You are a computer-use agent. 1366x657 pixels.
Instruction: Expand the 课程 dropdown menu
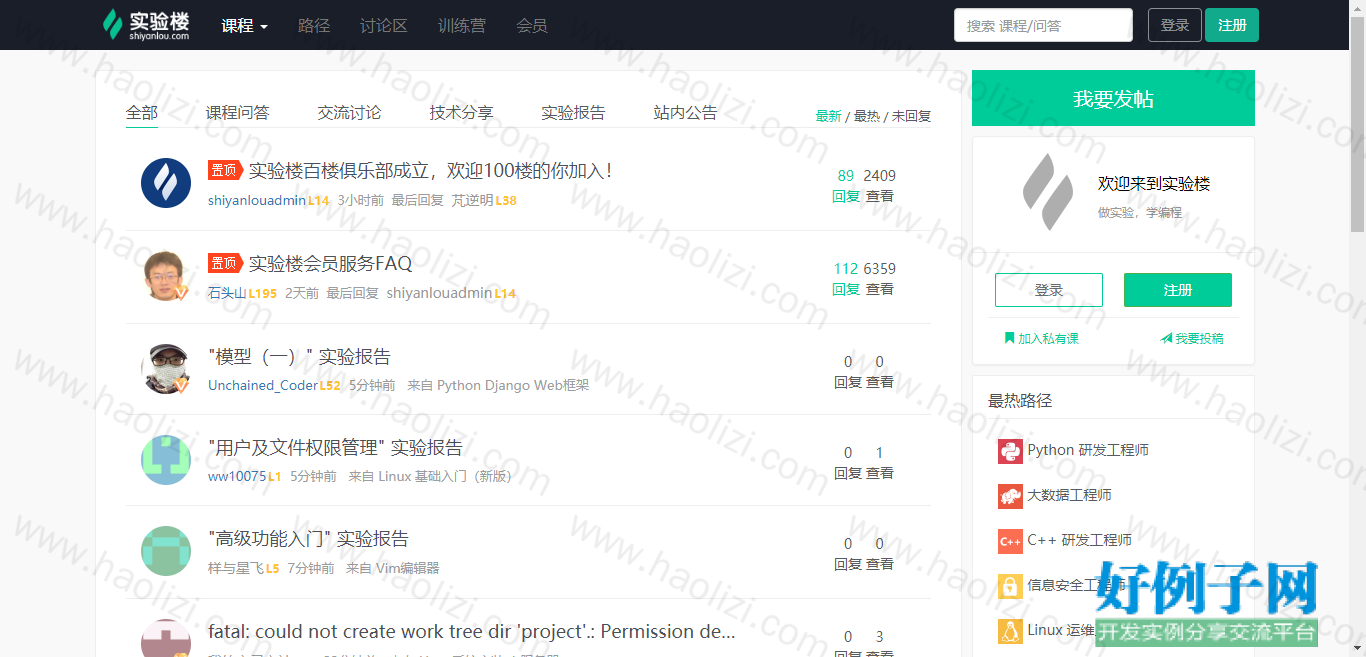pyautogui.click(x=245, y=26)
